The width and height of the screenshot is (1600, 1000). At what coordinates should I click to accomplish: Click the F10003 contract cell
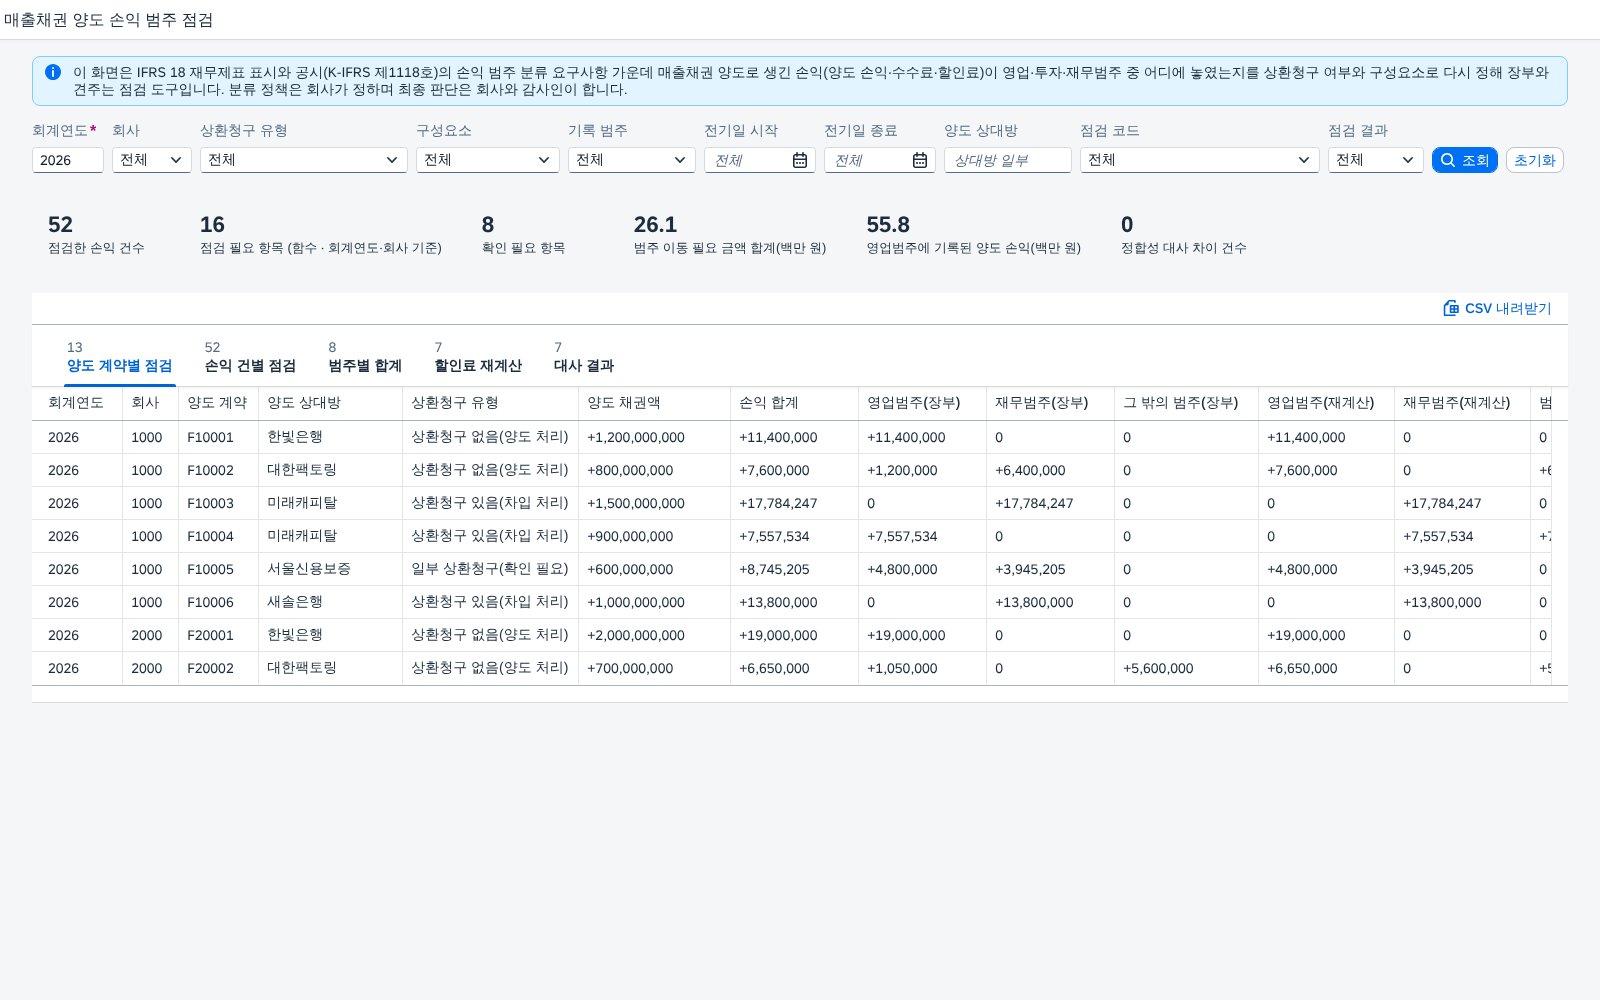pos(219,503)
